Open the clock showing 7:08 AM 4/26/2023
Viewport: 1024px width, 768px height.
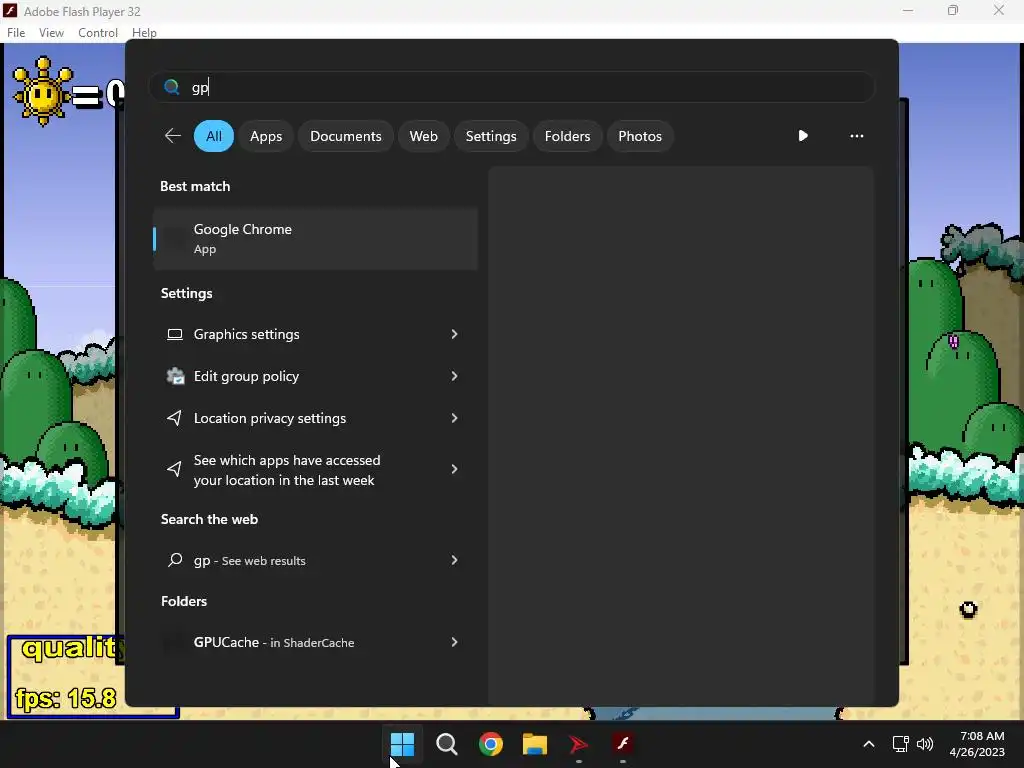(977, 744)
